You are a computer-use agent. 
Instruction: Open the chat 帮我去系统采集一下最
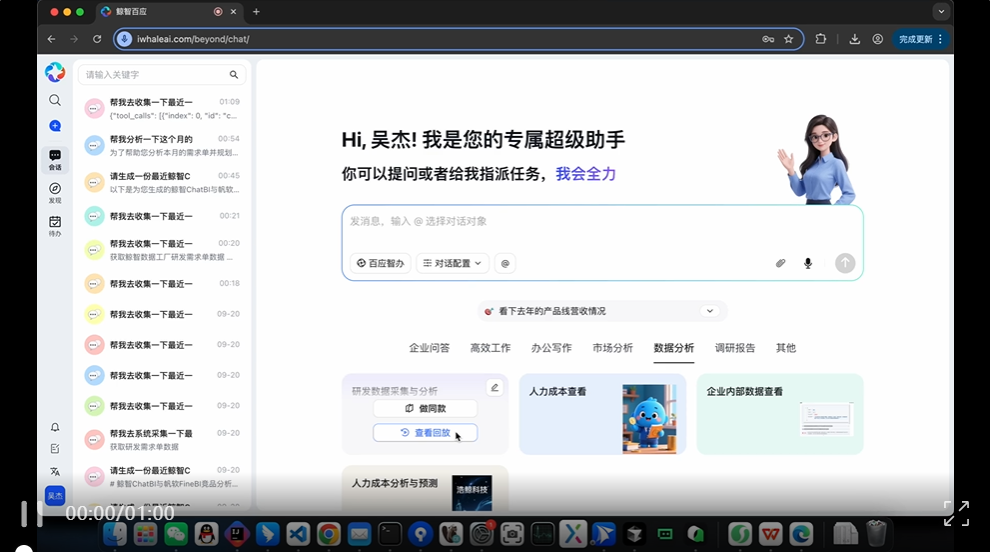162,440
